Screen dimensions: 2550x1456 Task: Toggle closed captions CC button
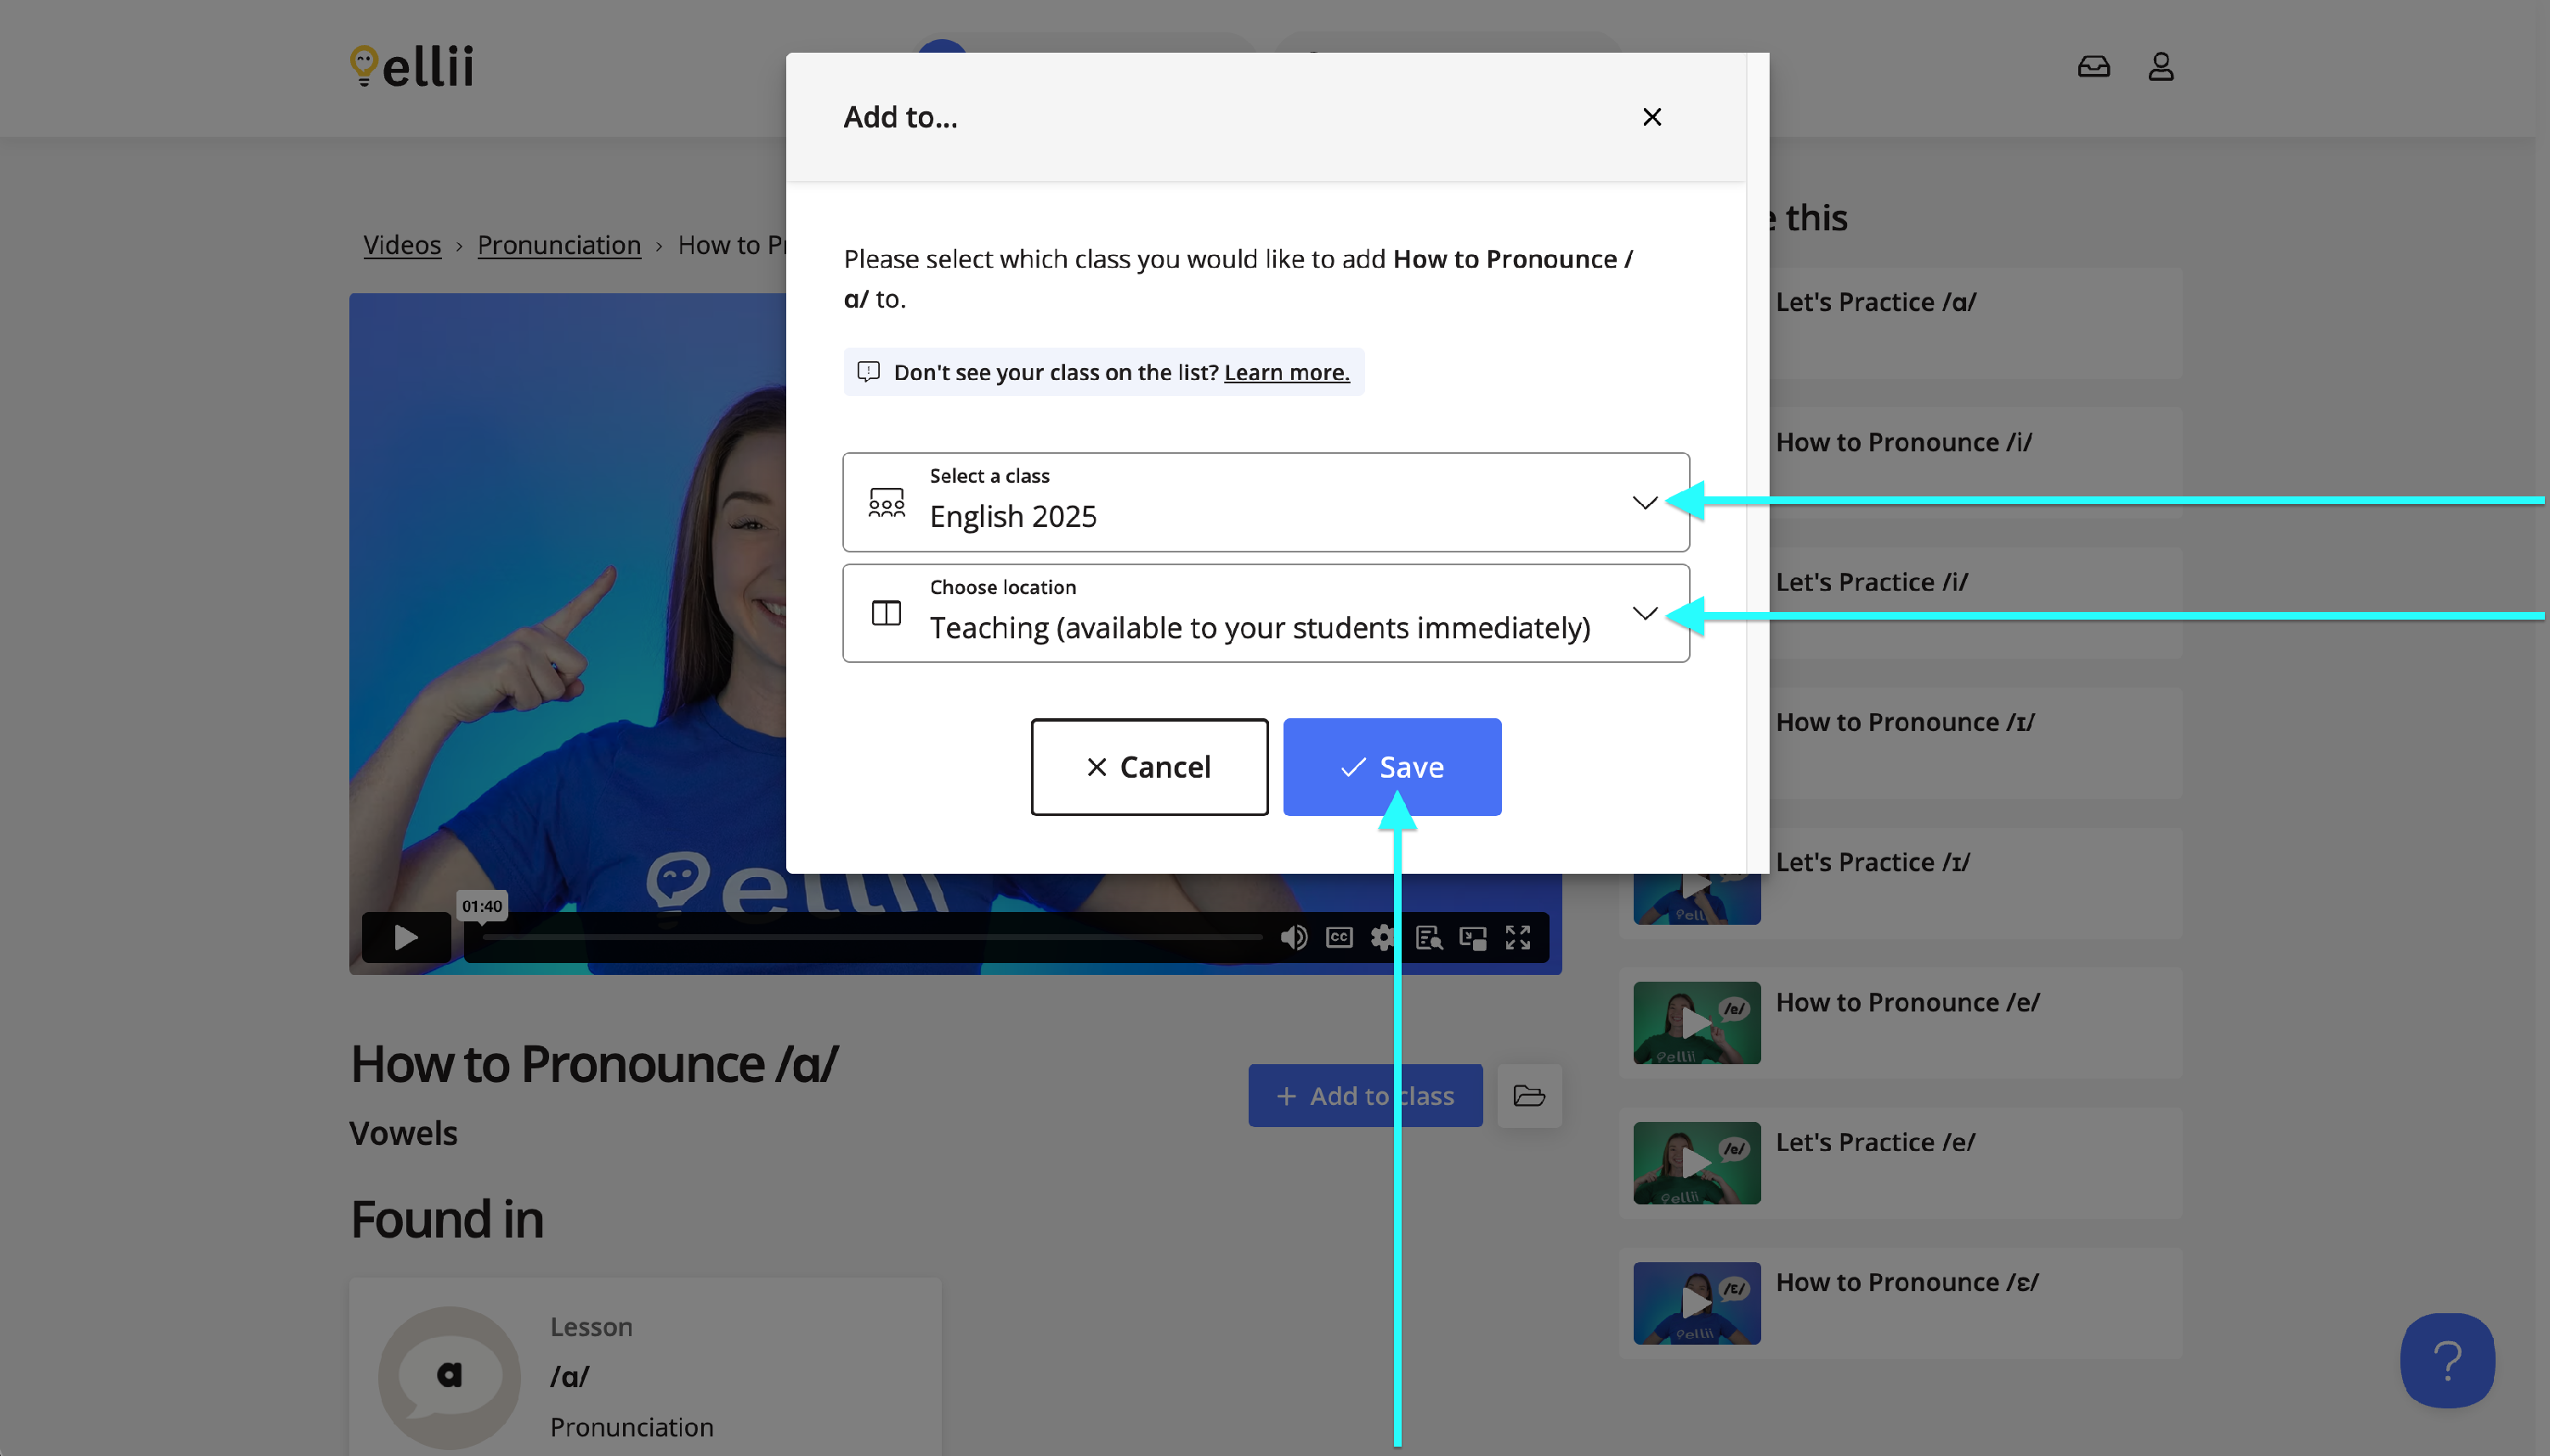coord(1338,937)
